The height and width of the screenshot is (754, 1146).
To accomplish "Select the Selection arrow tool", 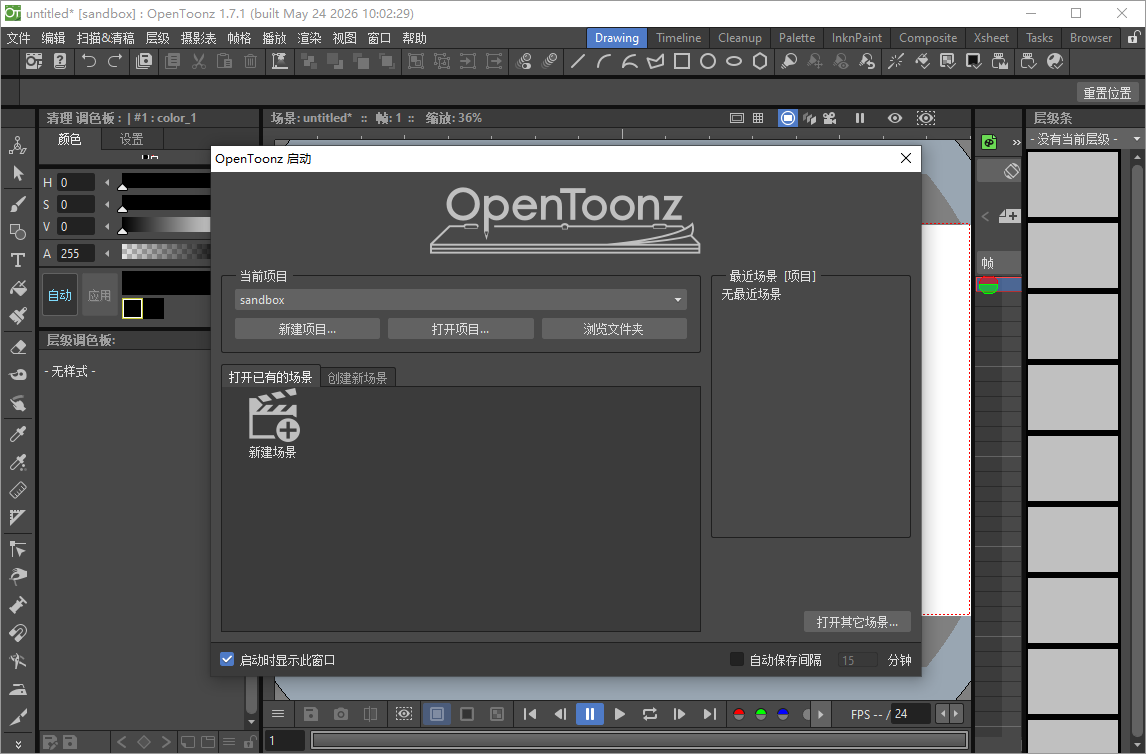I will [x=18, y=174].
